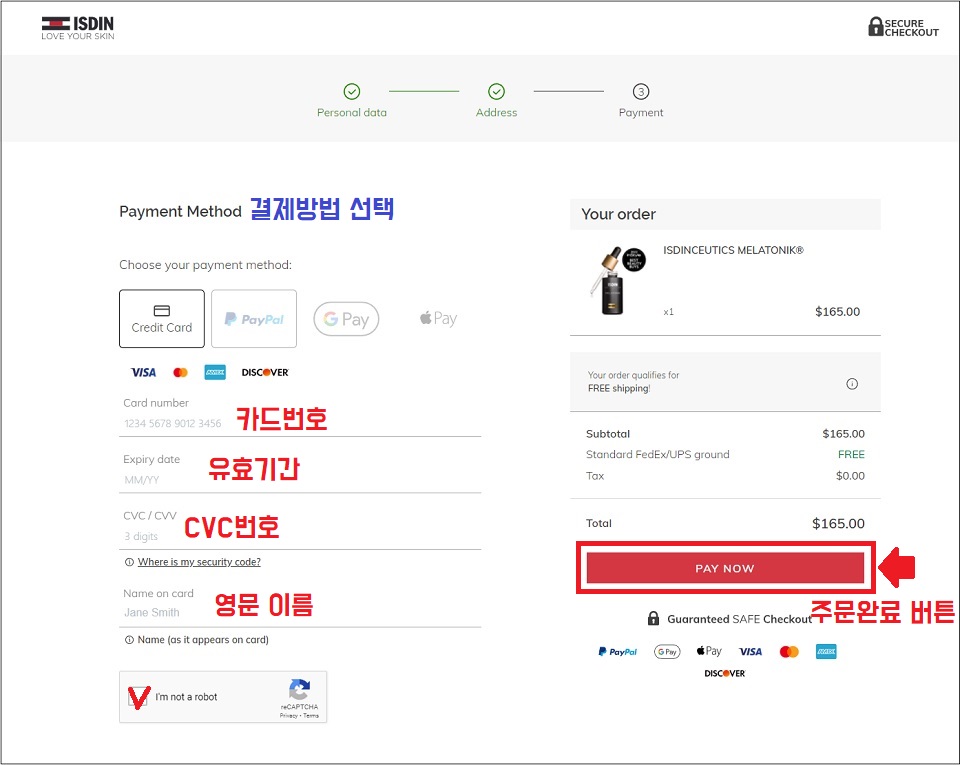
Task: Click the PayPal logo below Pay Now
Action: 618,652
